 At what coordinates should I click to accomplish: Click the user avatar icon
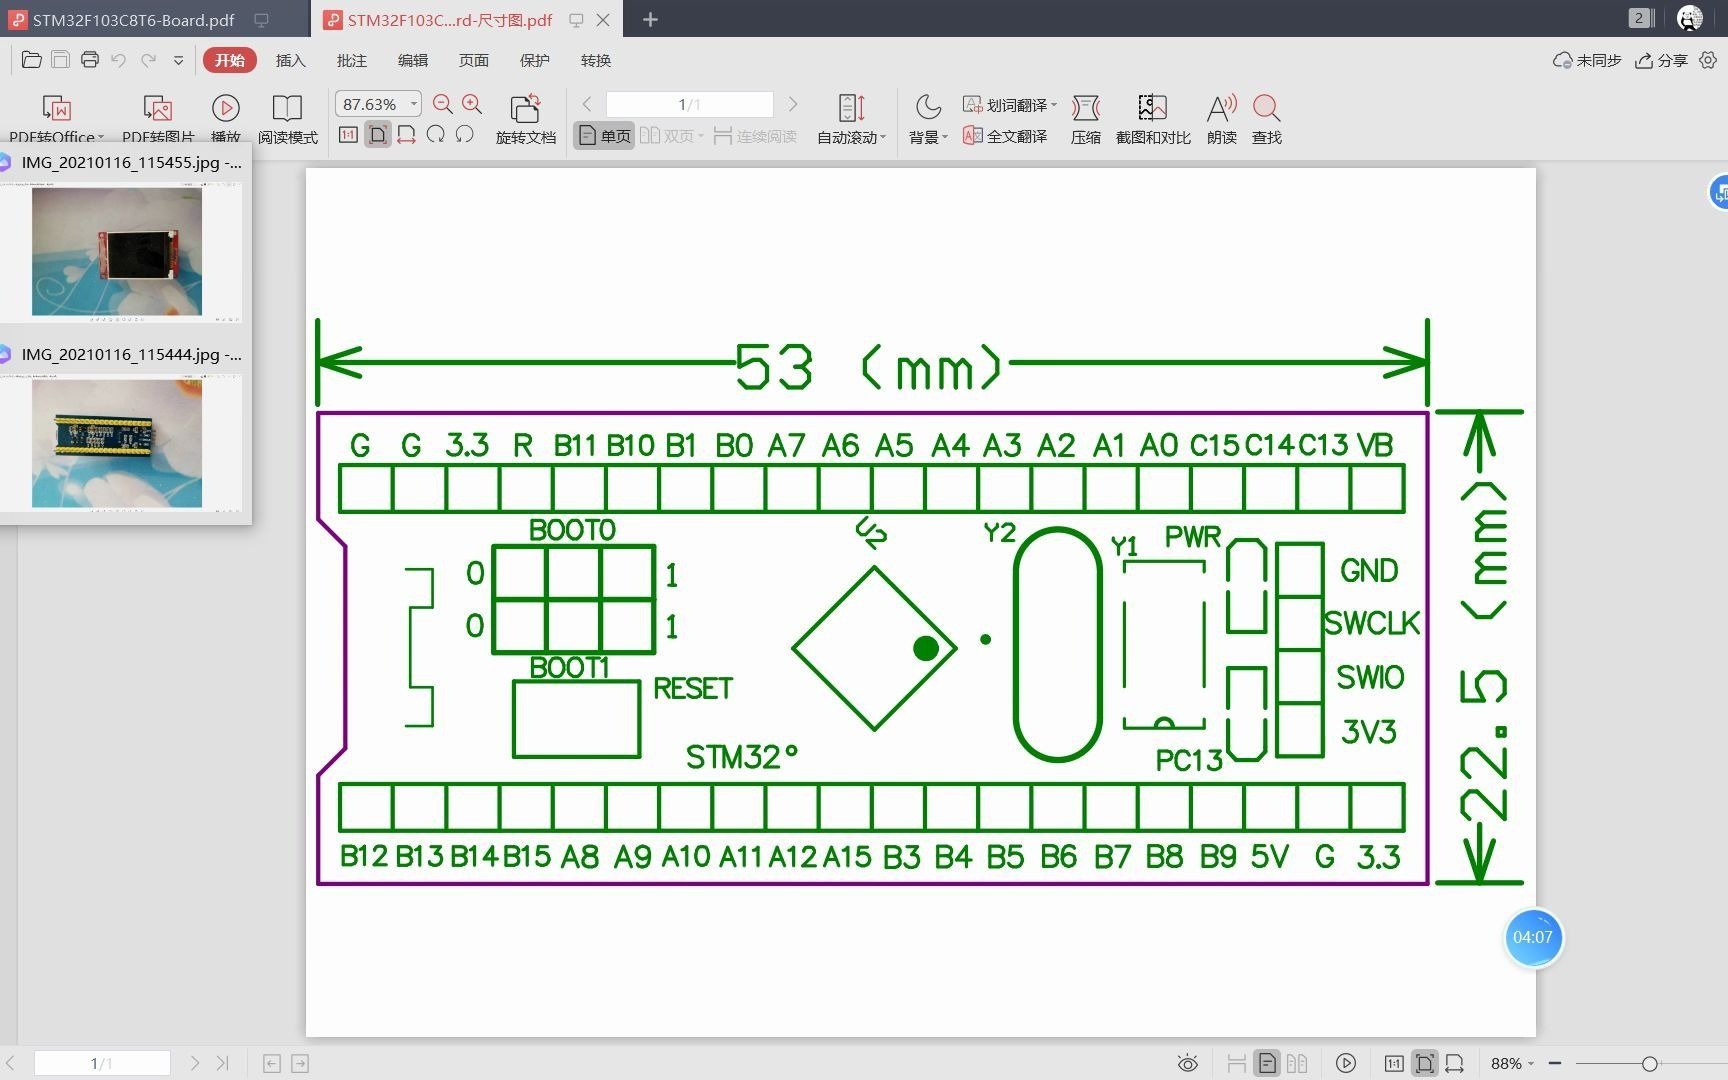(x=1689, y=18)
